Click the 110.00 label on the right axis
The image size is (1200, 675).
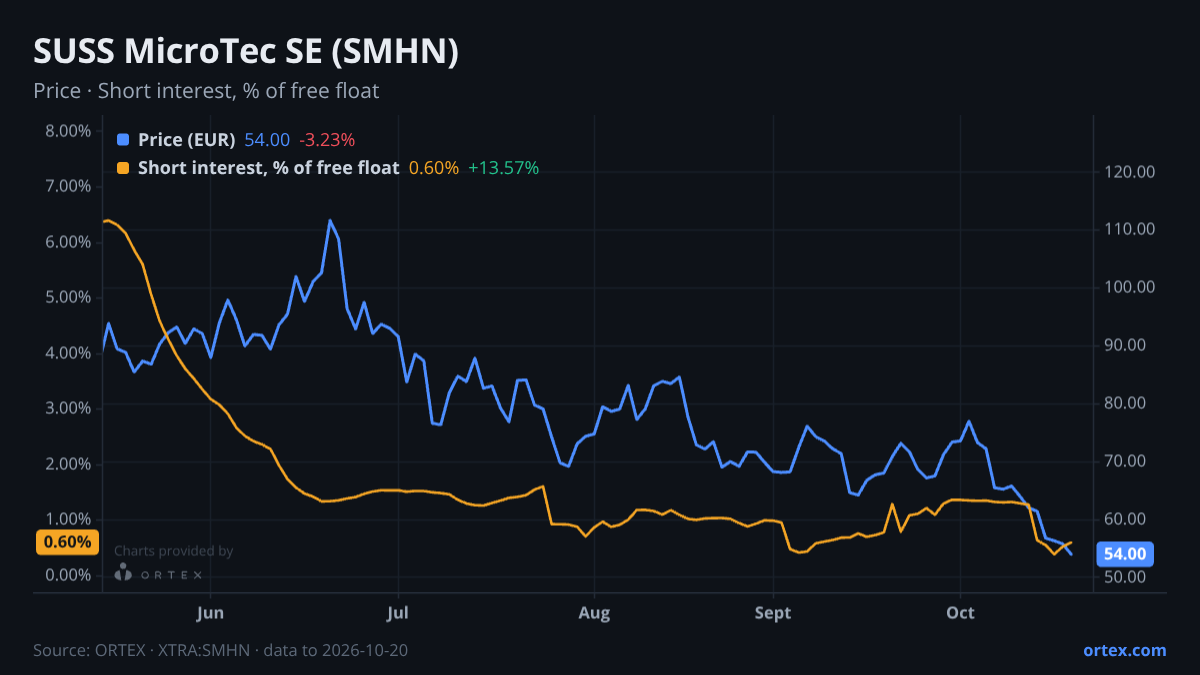click(1129, 229)
